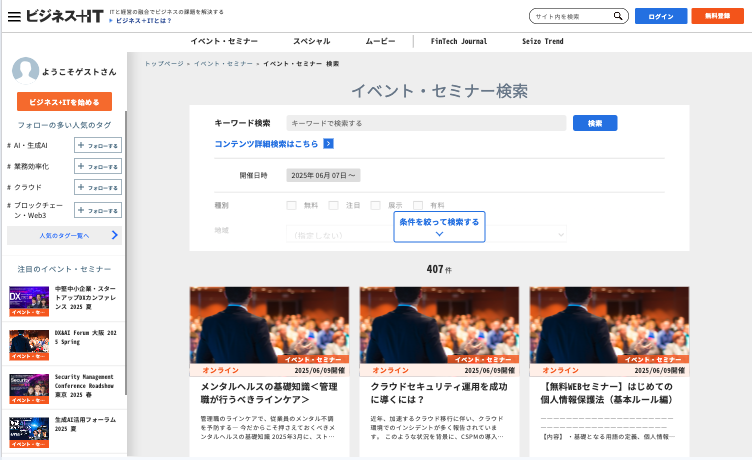The image size is (752, 460).
Task: Open the 開催日時 date picker field
Action: click(x=322, y=175)
